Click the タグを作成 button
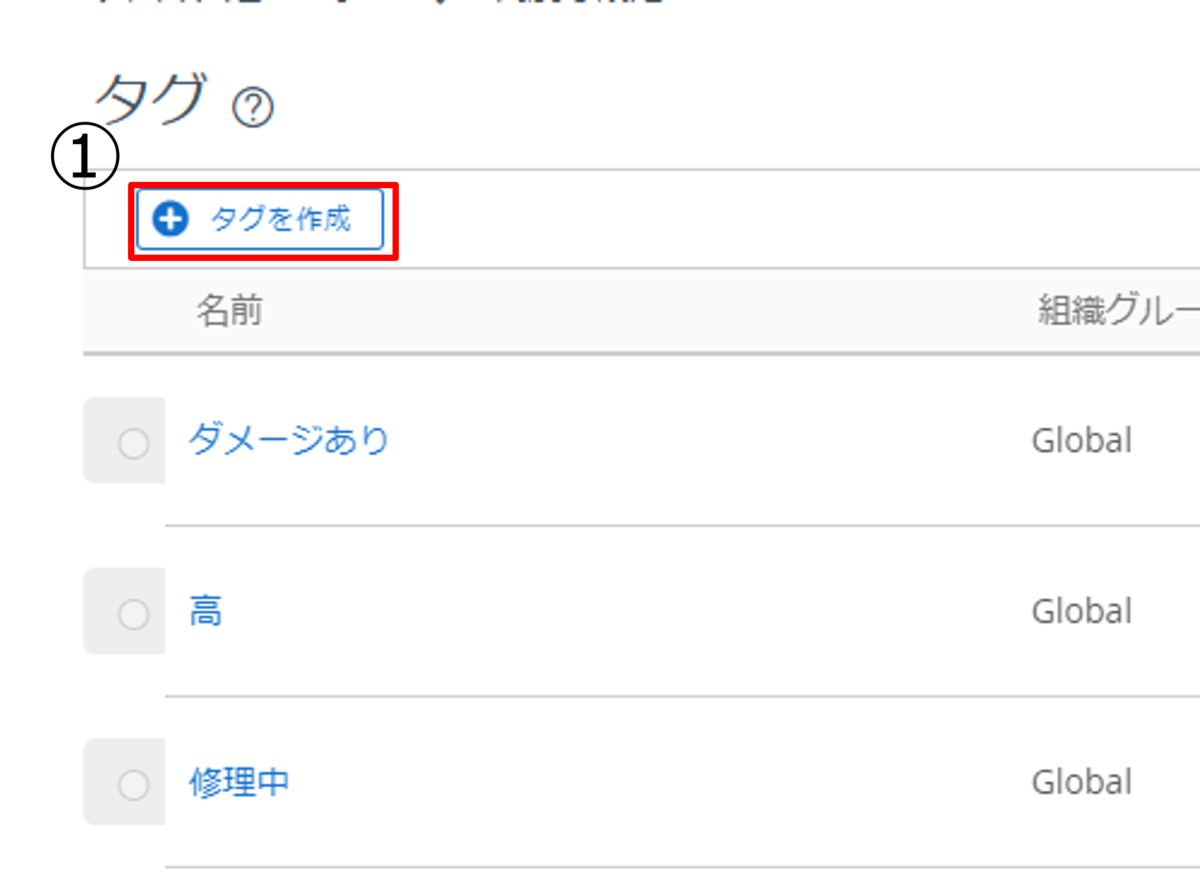Viewport: 1200px width, 878px height. (260, 219)
